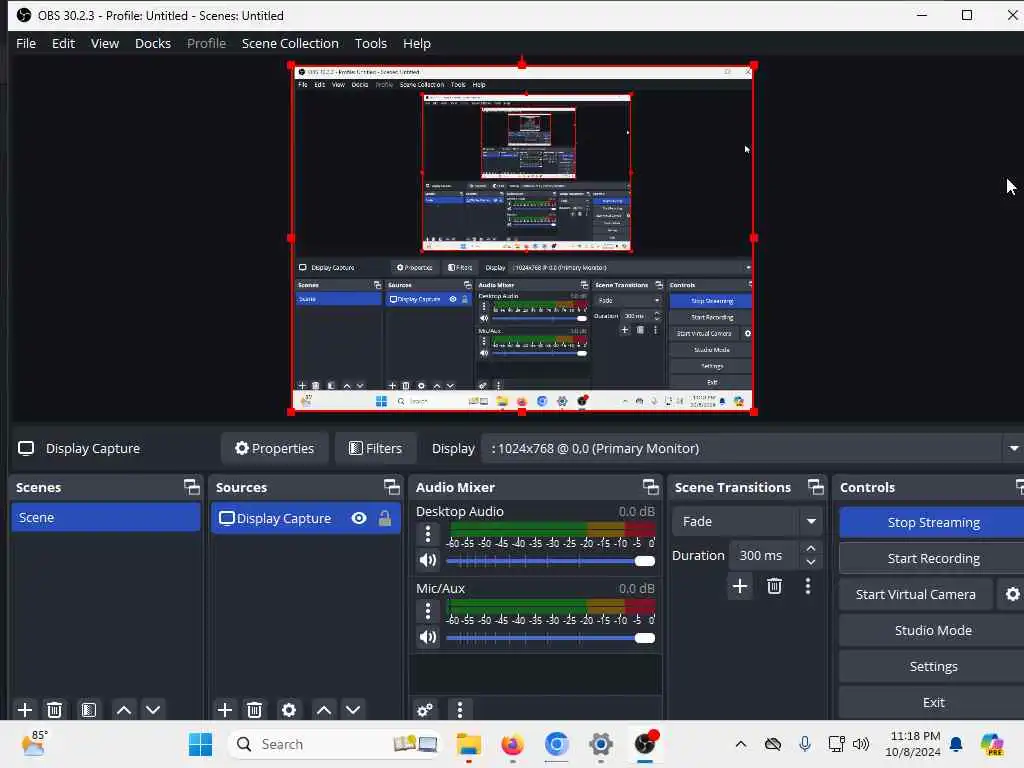The height and width of the screenshot is (768, 1024).
Task: Open OBS Settings button
Action: pyautogui.click(x=933, y=667)
